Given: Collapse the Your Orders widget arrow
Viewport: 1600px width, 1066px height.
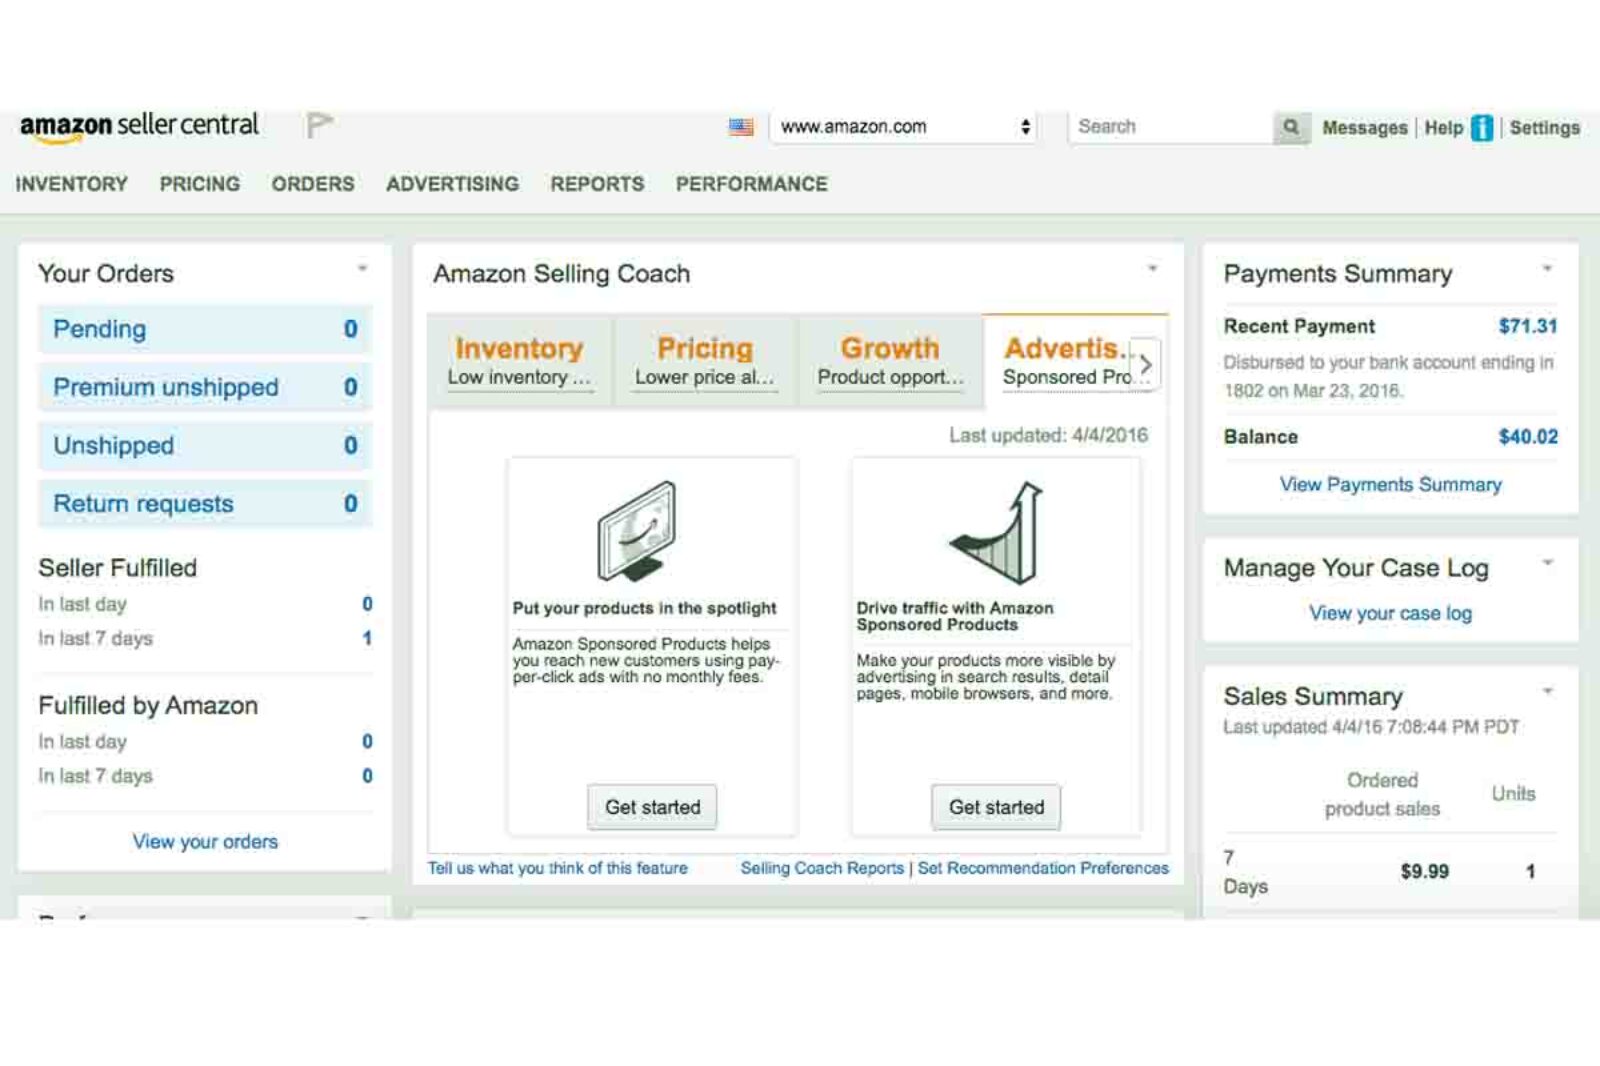Looking at the screenshot, I should (x=362, y=268).
